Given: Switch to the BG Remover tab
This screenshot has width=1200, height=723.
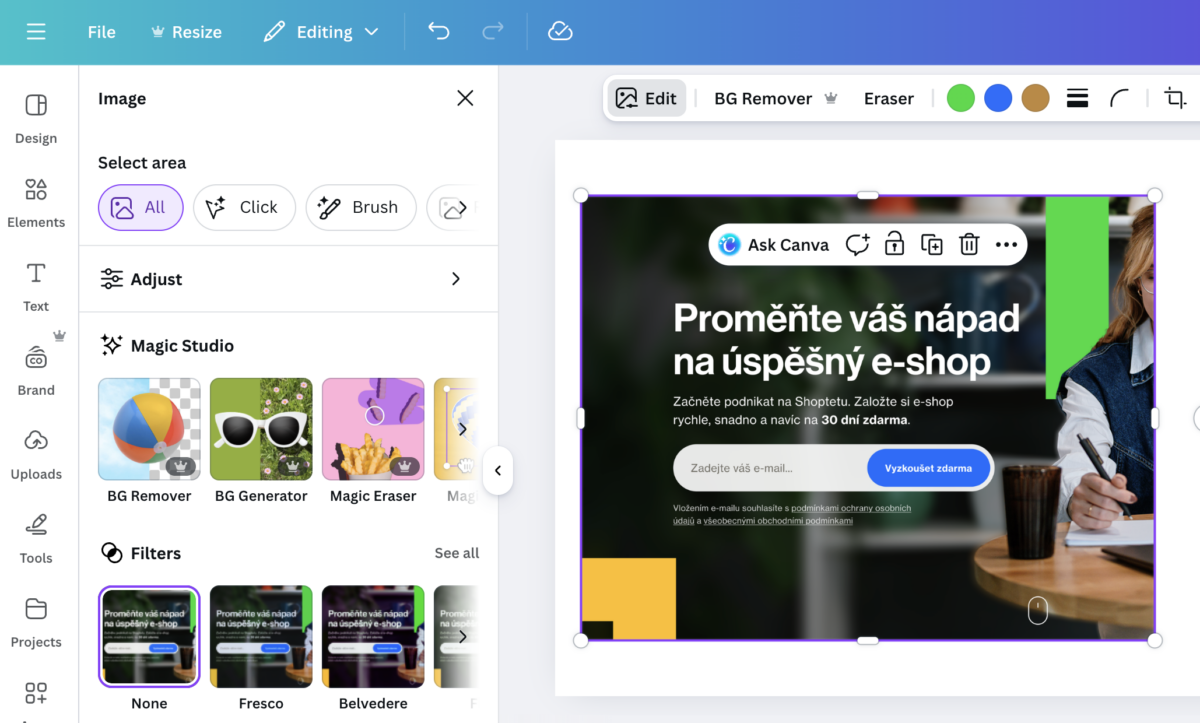Looking at the screenshot, I should tap(762, 98).
